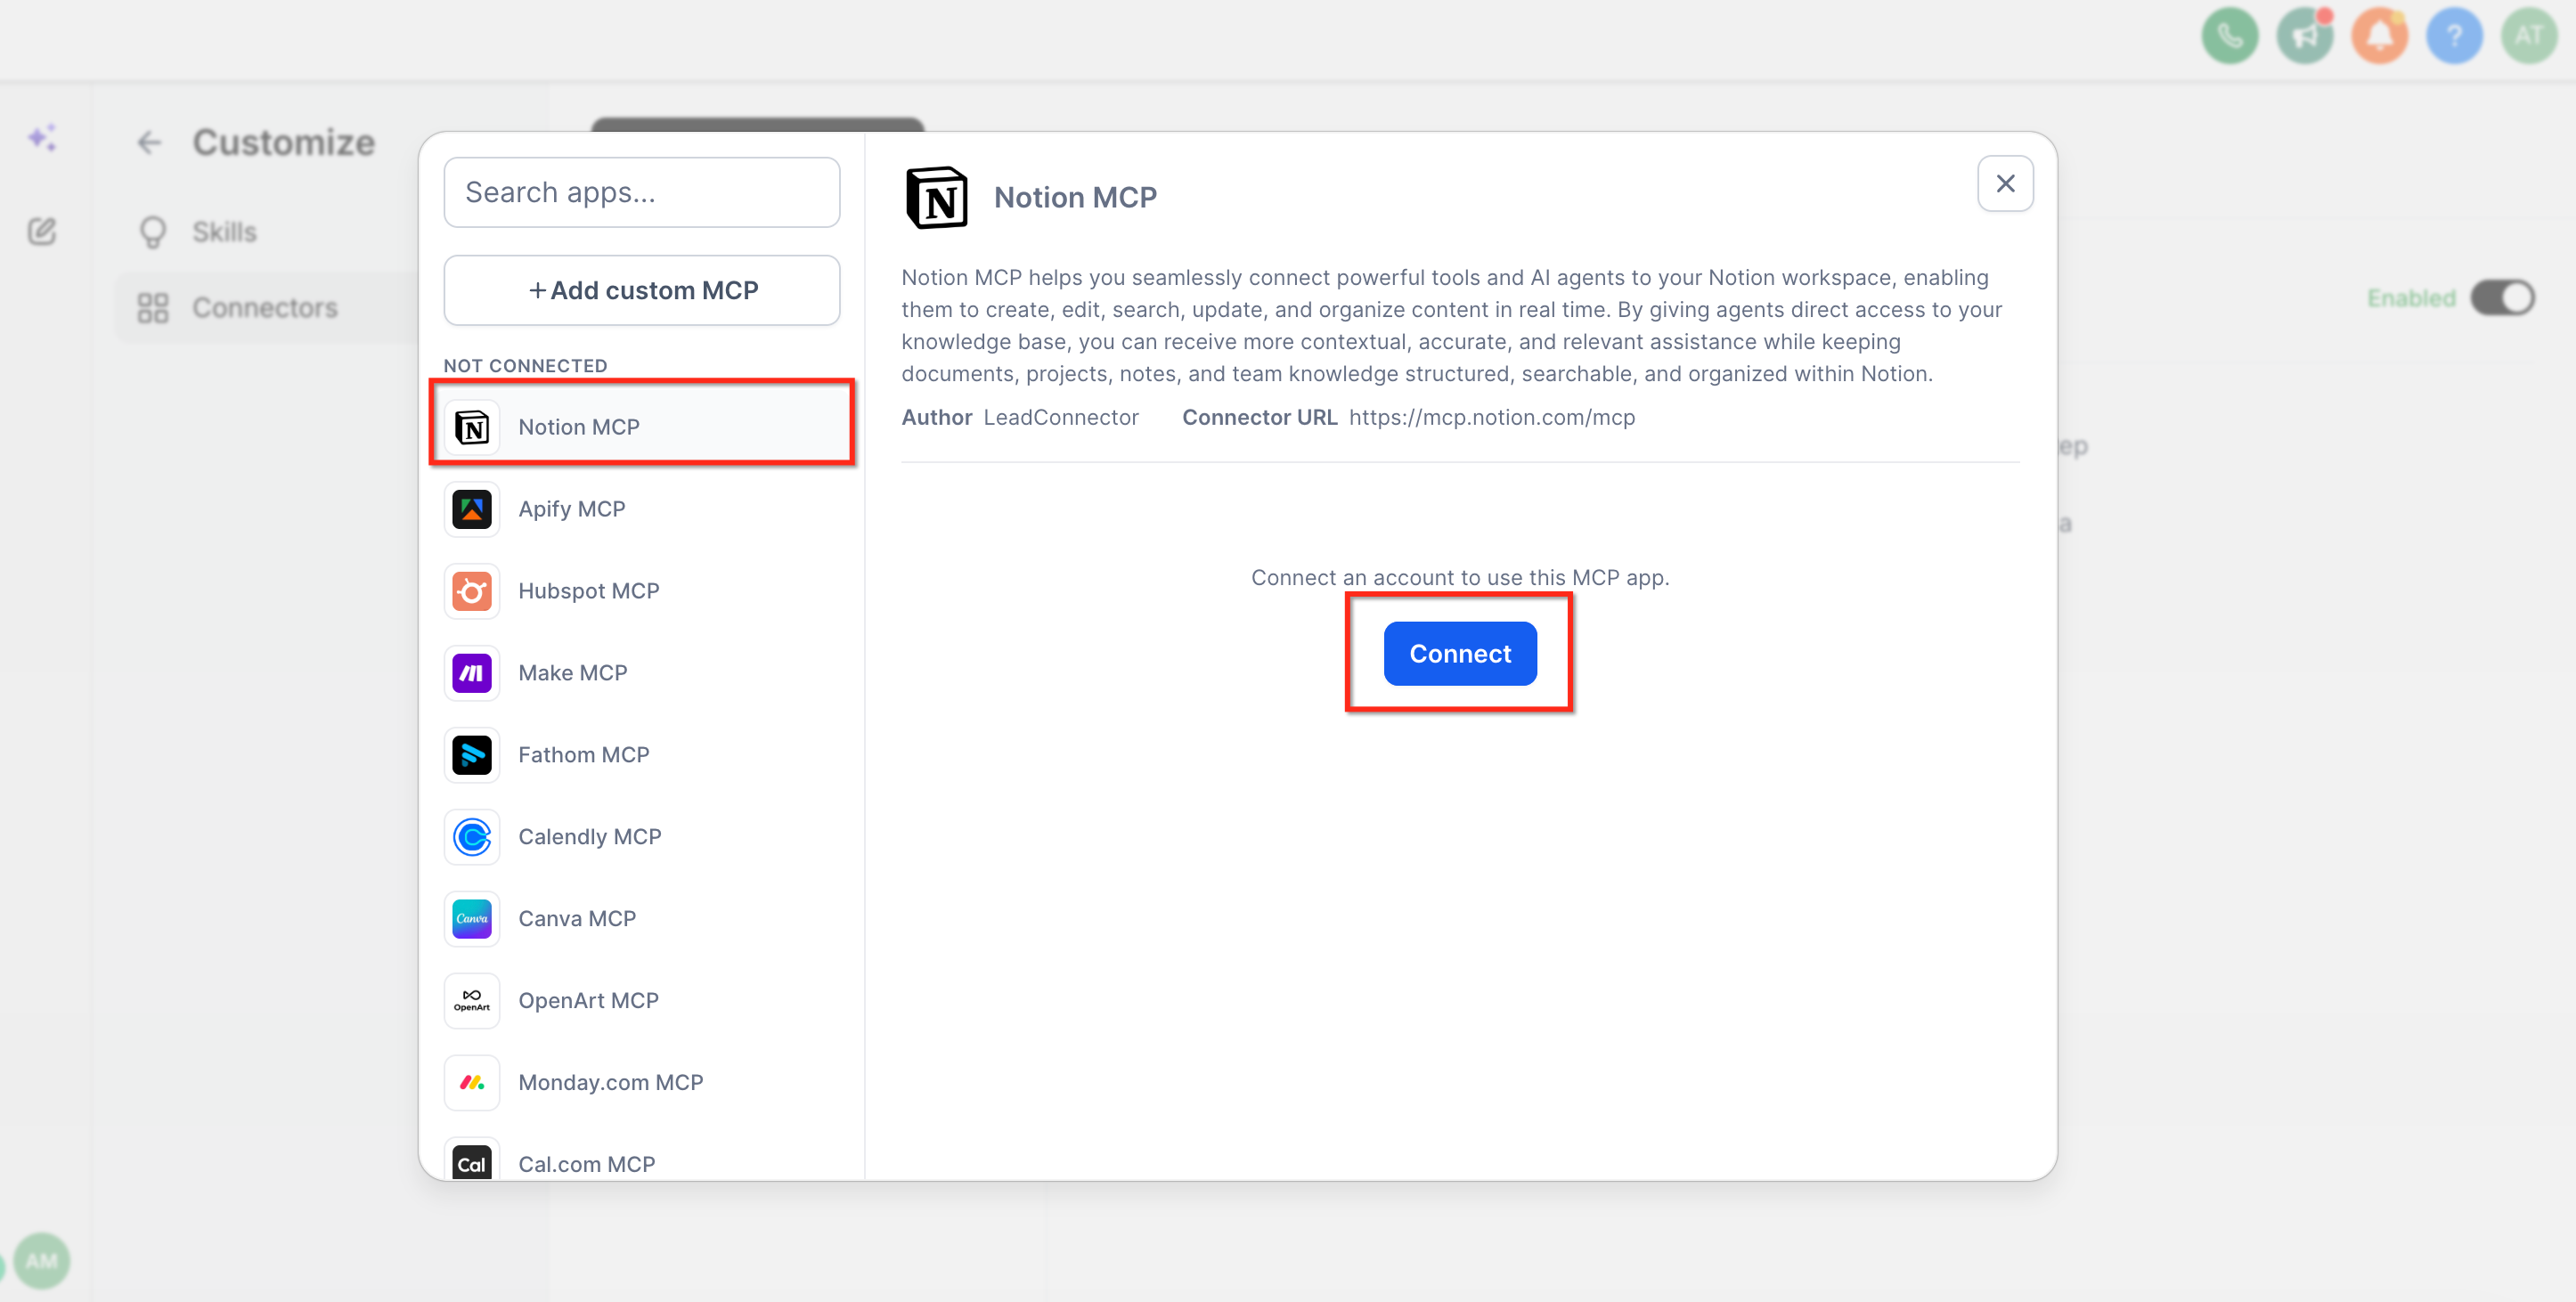2576x1302 pixels.
Task: Open the orange notifications bell
Action: 2379,37
